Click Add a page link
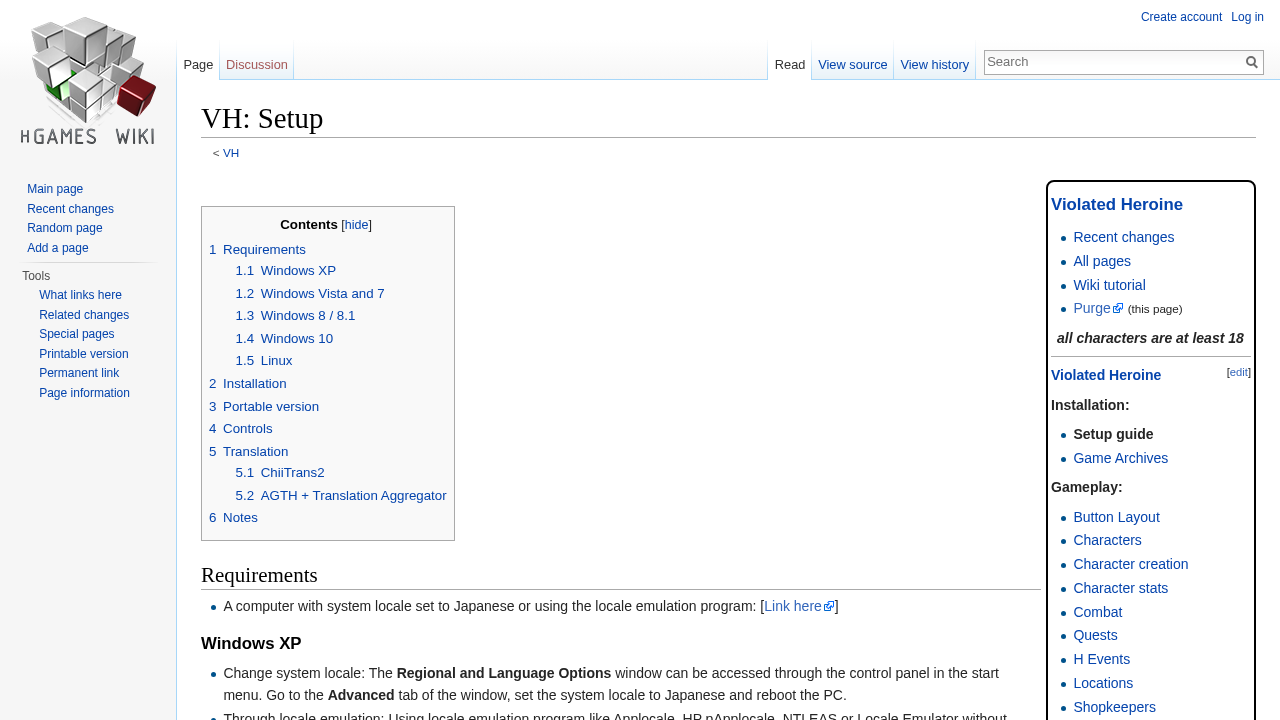The width and height of the screenshot is (1280, 720). pos(58,248)
